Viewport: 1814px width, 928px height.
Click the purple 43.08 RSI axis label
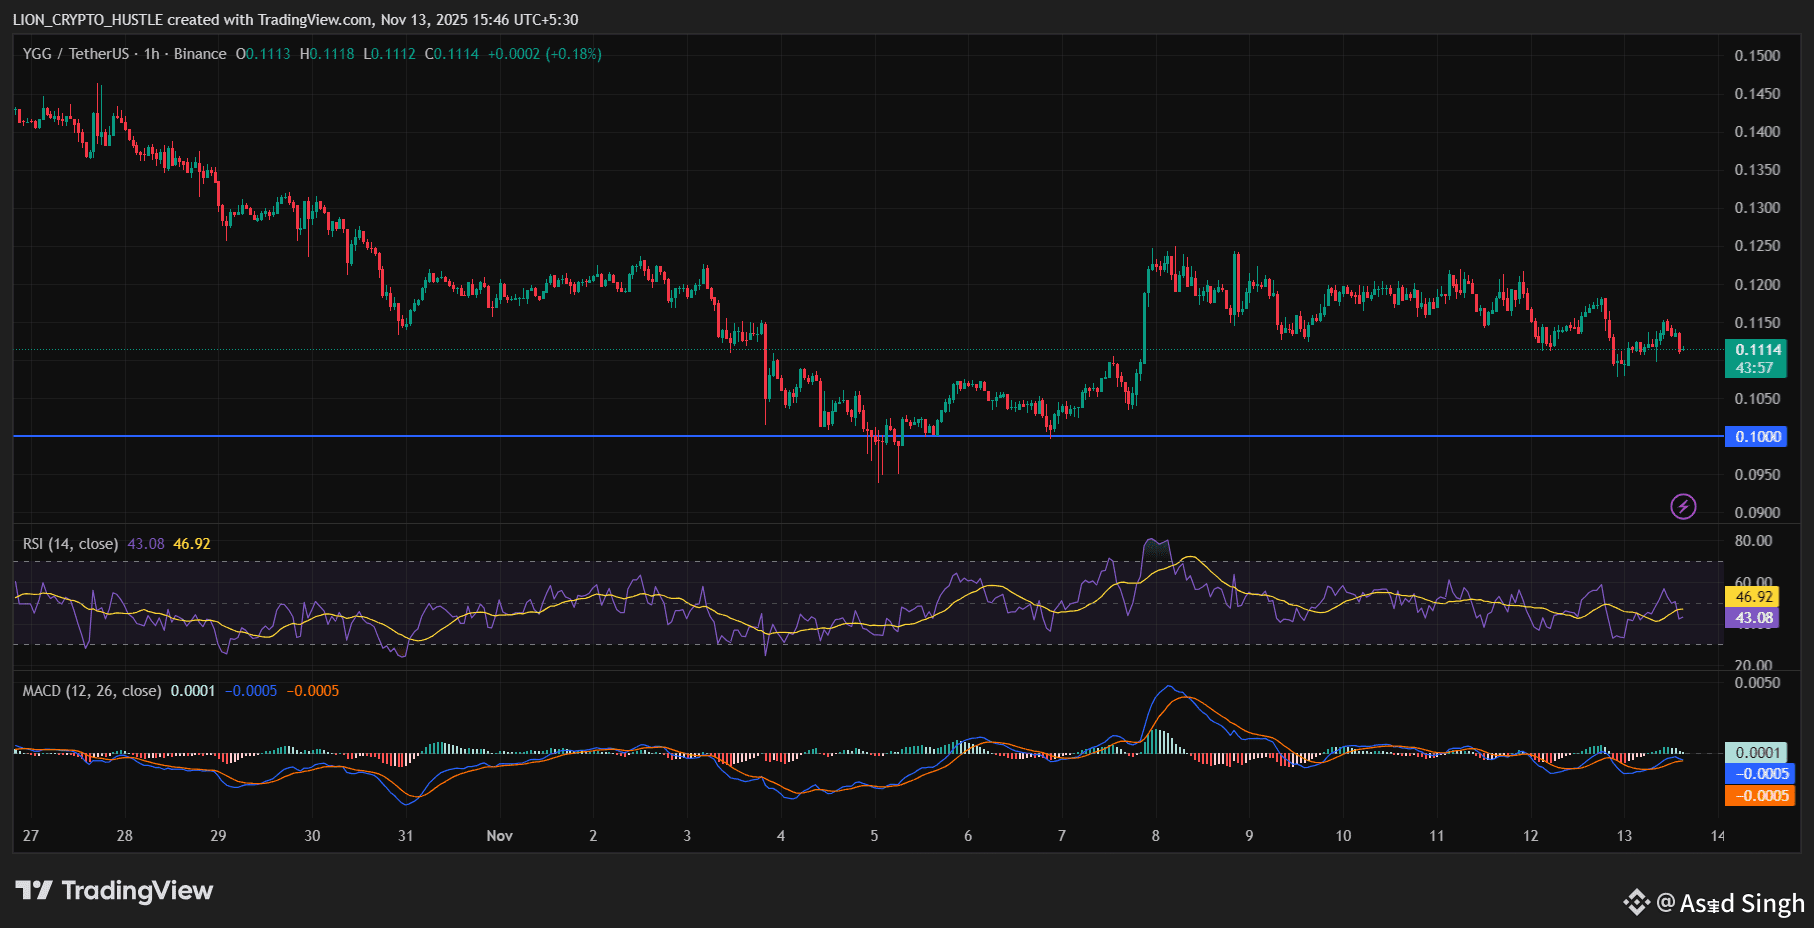click(x=1753, y=618)
